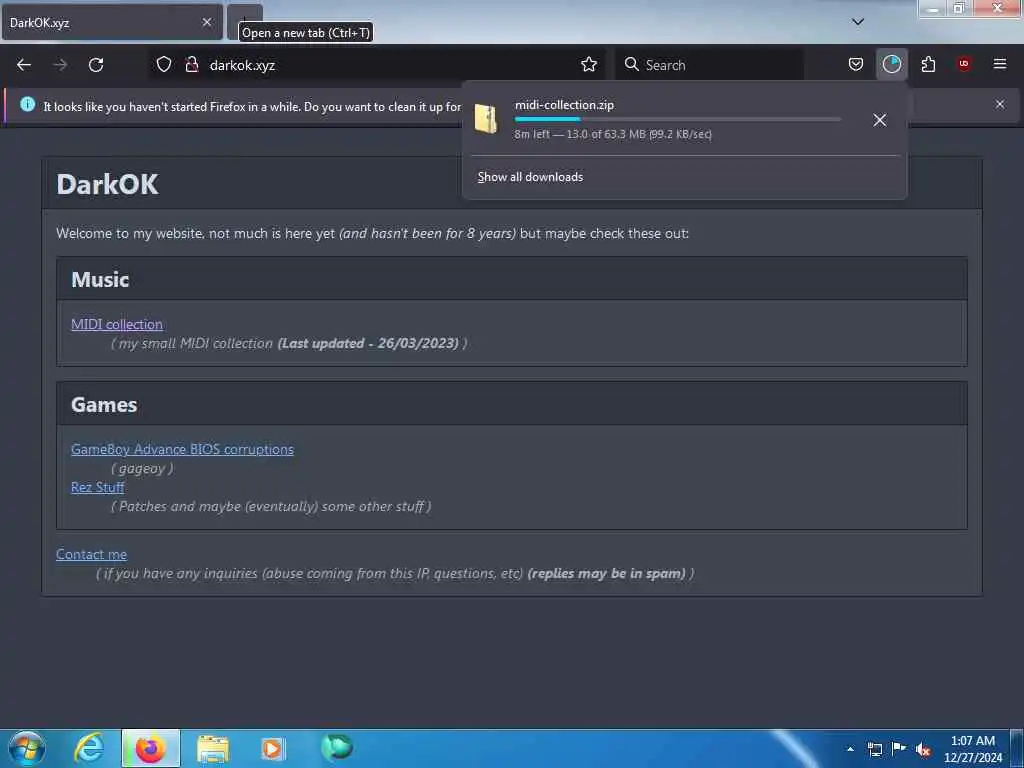Launch Internet Explorer from taskbar
Viewport: 1024px width, 768px height.
(x=88, y=748)
